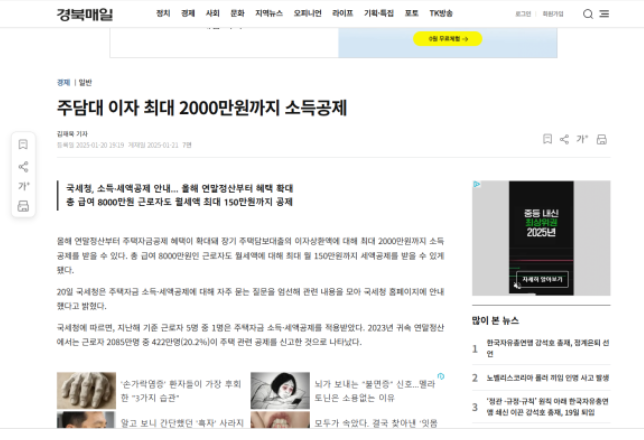
Task: Open 사회 menu
Action: click(213, 14)
